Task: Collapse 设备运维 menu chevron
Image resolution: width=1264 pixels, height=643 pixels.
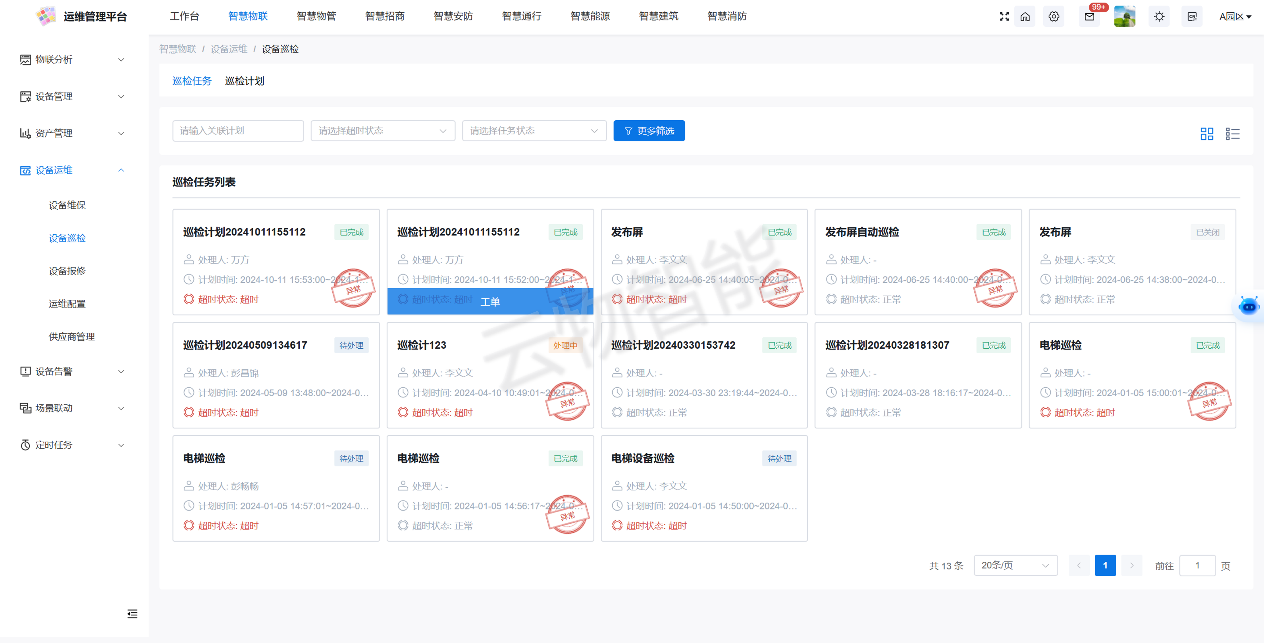Action: pyautogui.click(x=121, y=170)
